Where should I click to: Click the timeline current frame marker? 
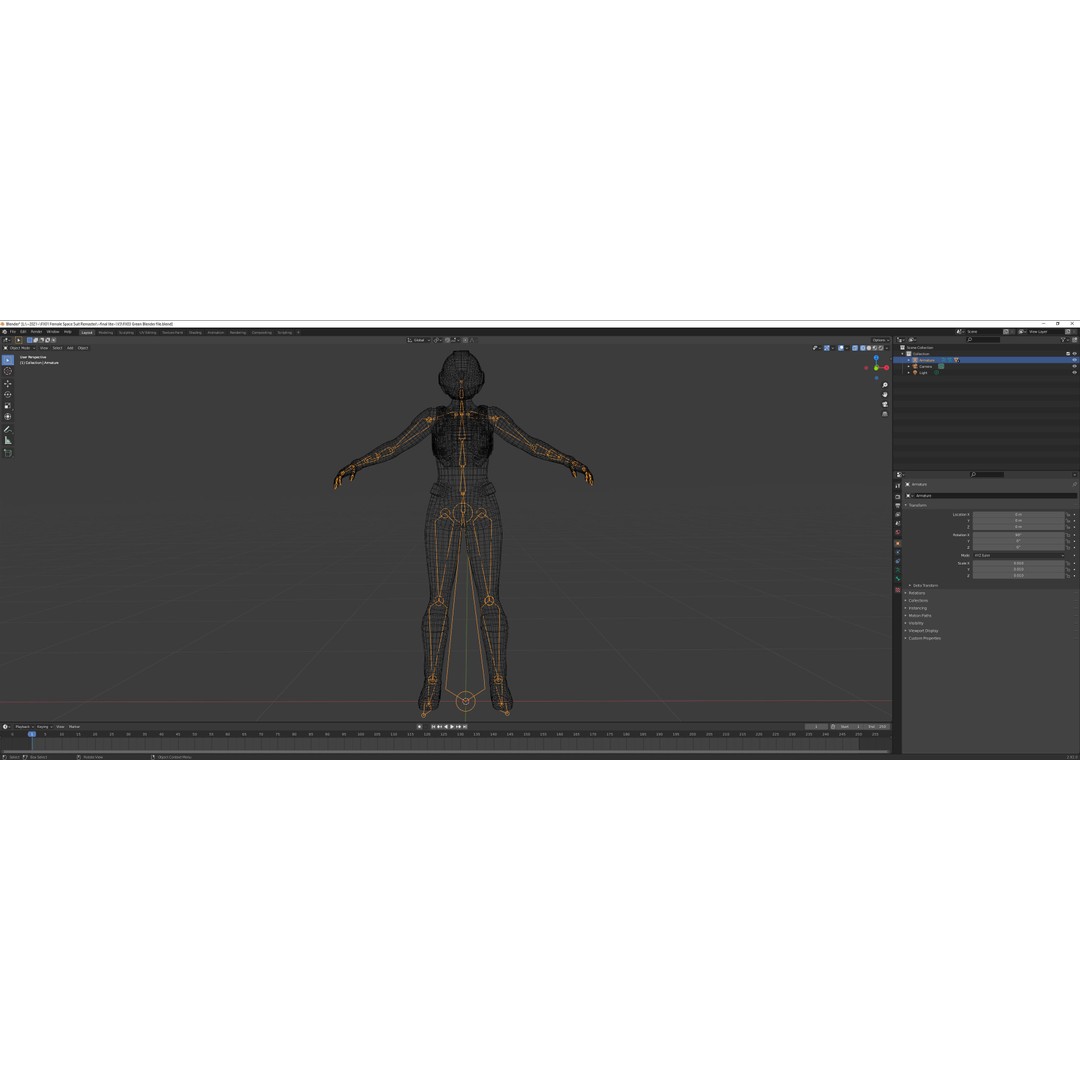pos(32,734)
